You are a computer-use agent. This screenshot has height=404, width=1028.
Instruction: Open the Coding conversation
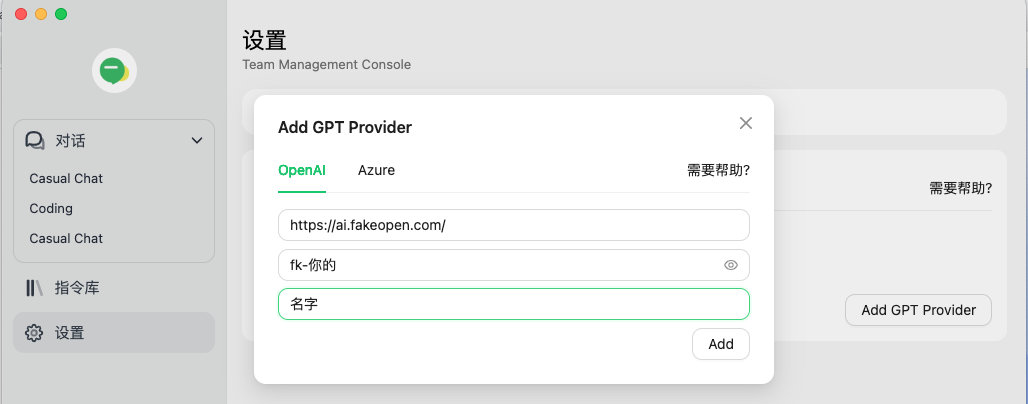click(x=51, y=208)
